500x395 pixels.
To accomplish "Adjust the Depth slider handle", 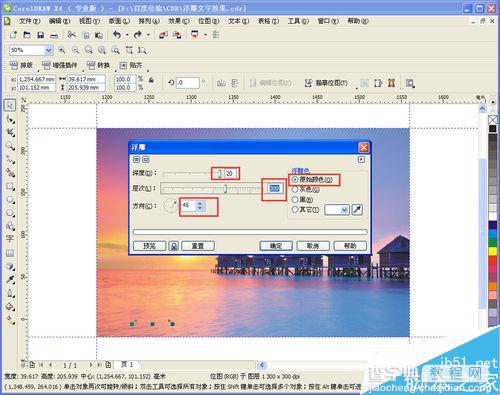I will tap(219, 173).
